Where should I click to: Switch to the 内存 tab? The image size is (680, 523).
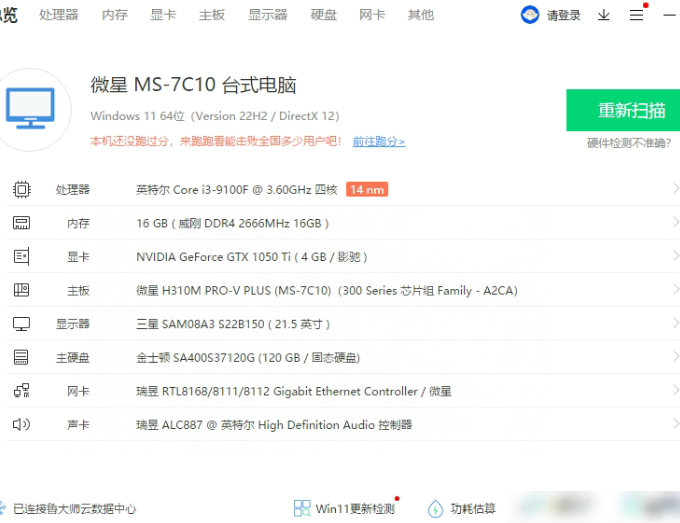click(x=114, y=15)
